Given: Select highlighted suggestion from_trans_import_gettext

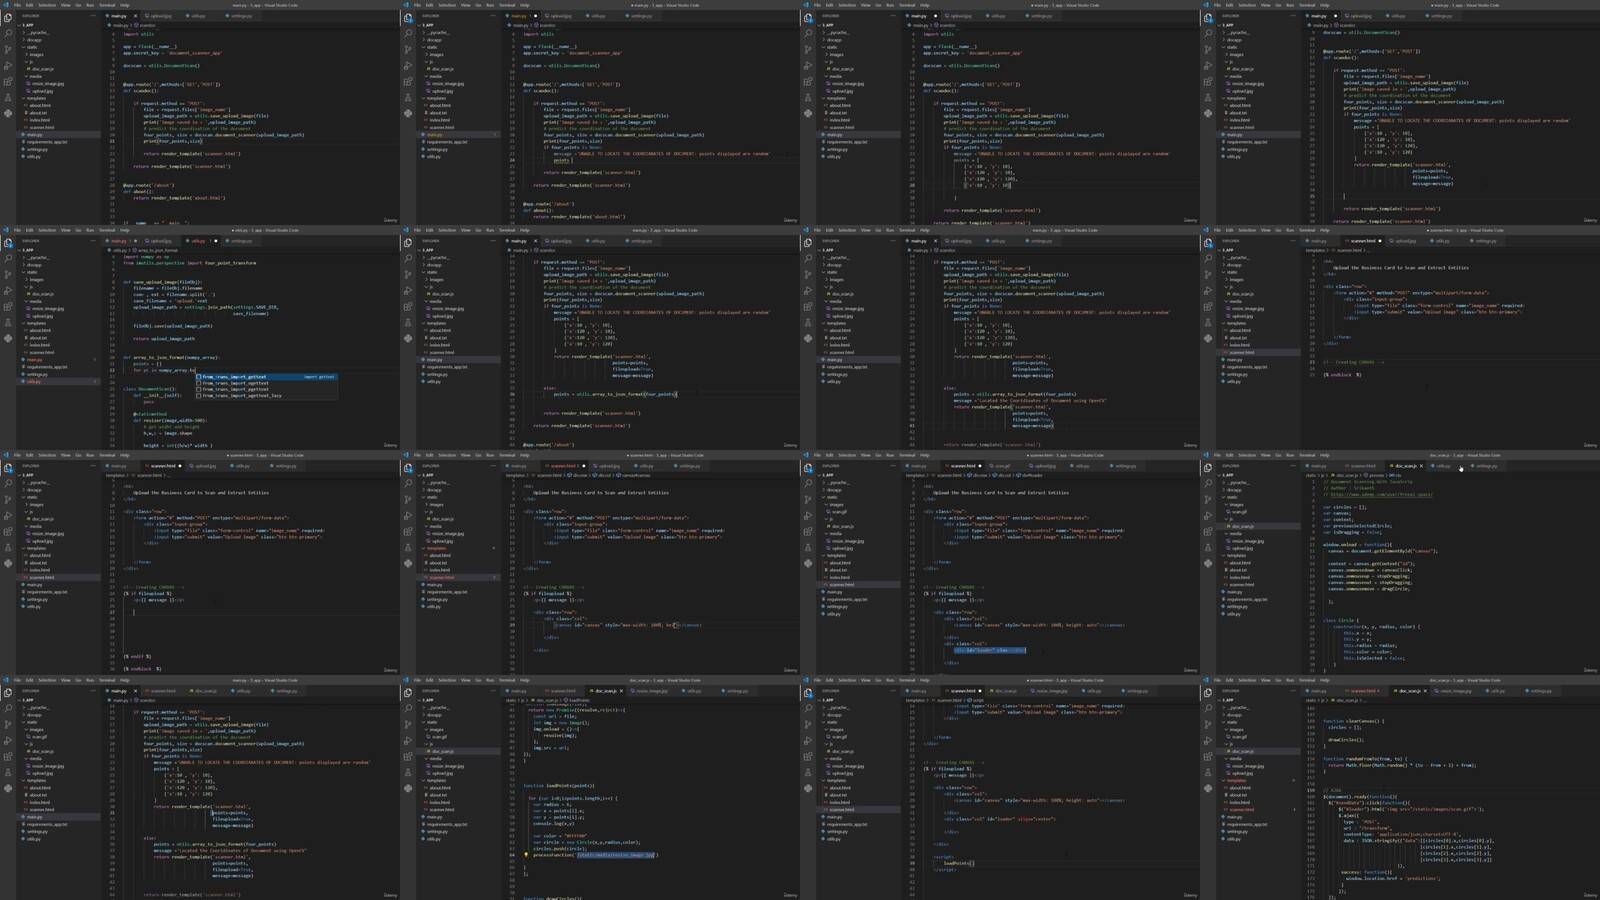Looking at the screenshot, I should (x=266, y=377).
